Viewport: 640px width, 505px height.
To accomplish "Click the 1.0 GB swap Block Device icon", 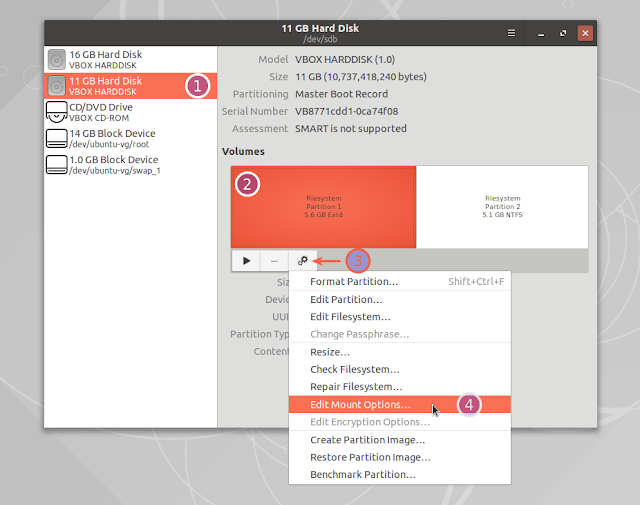I will pyautogui.click(x=57, y=165).
